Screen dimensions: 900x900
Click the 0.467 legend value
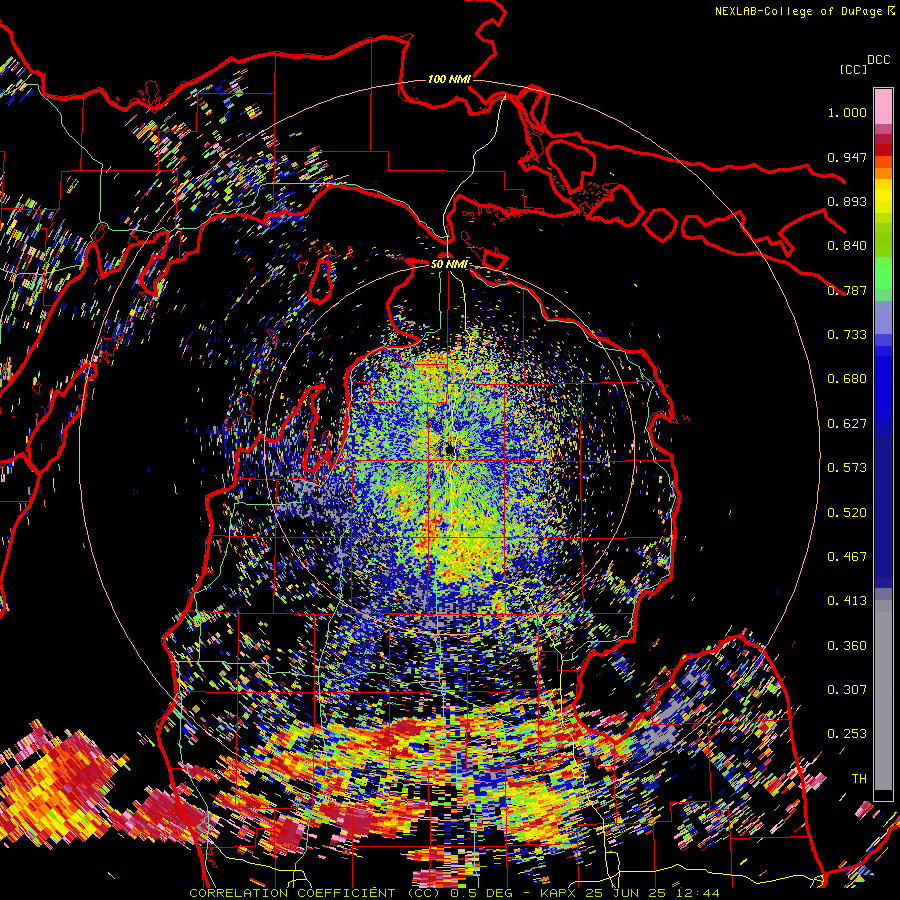click(847, 557)
